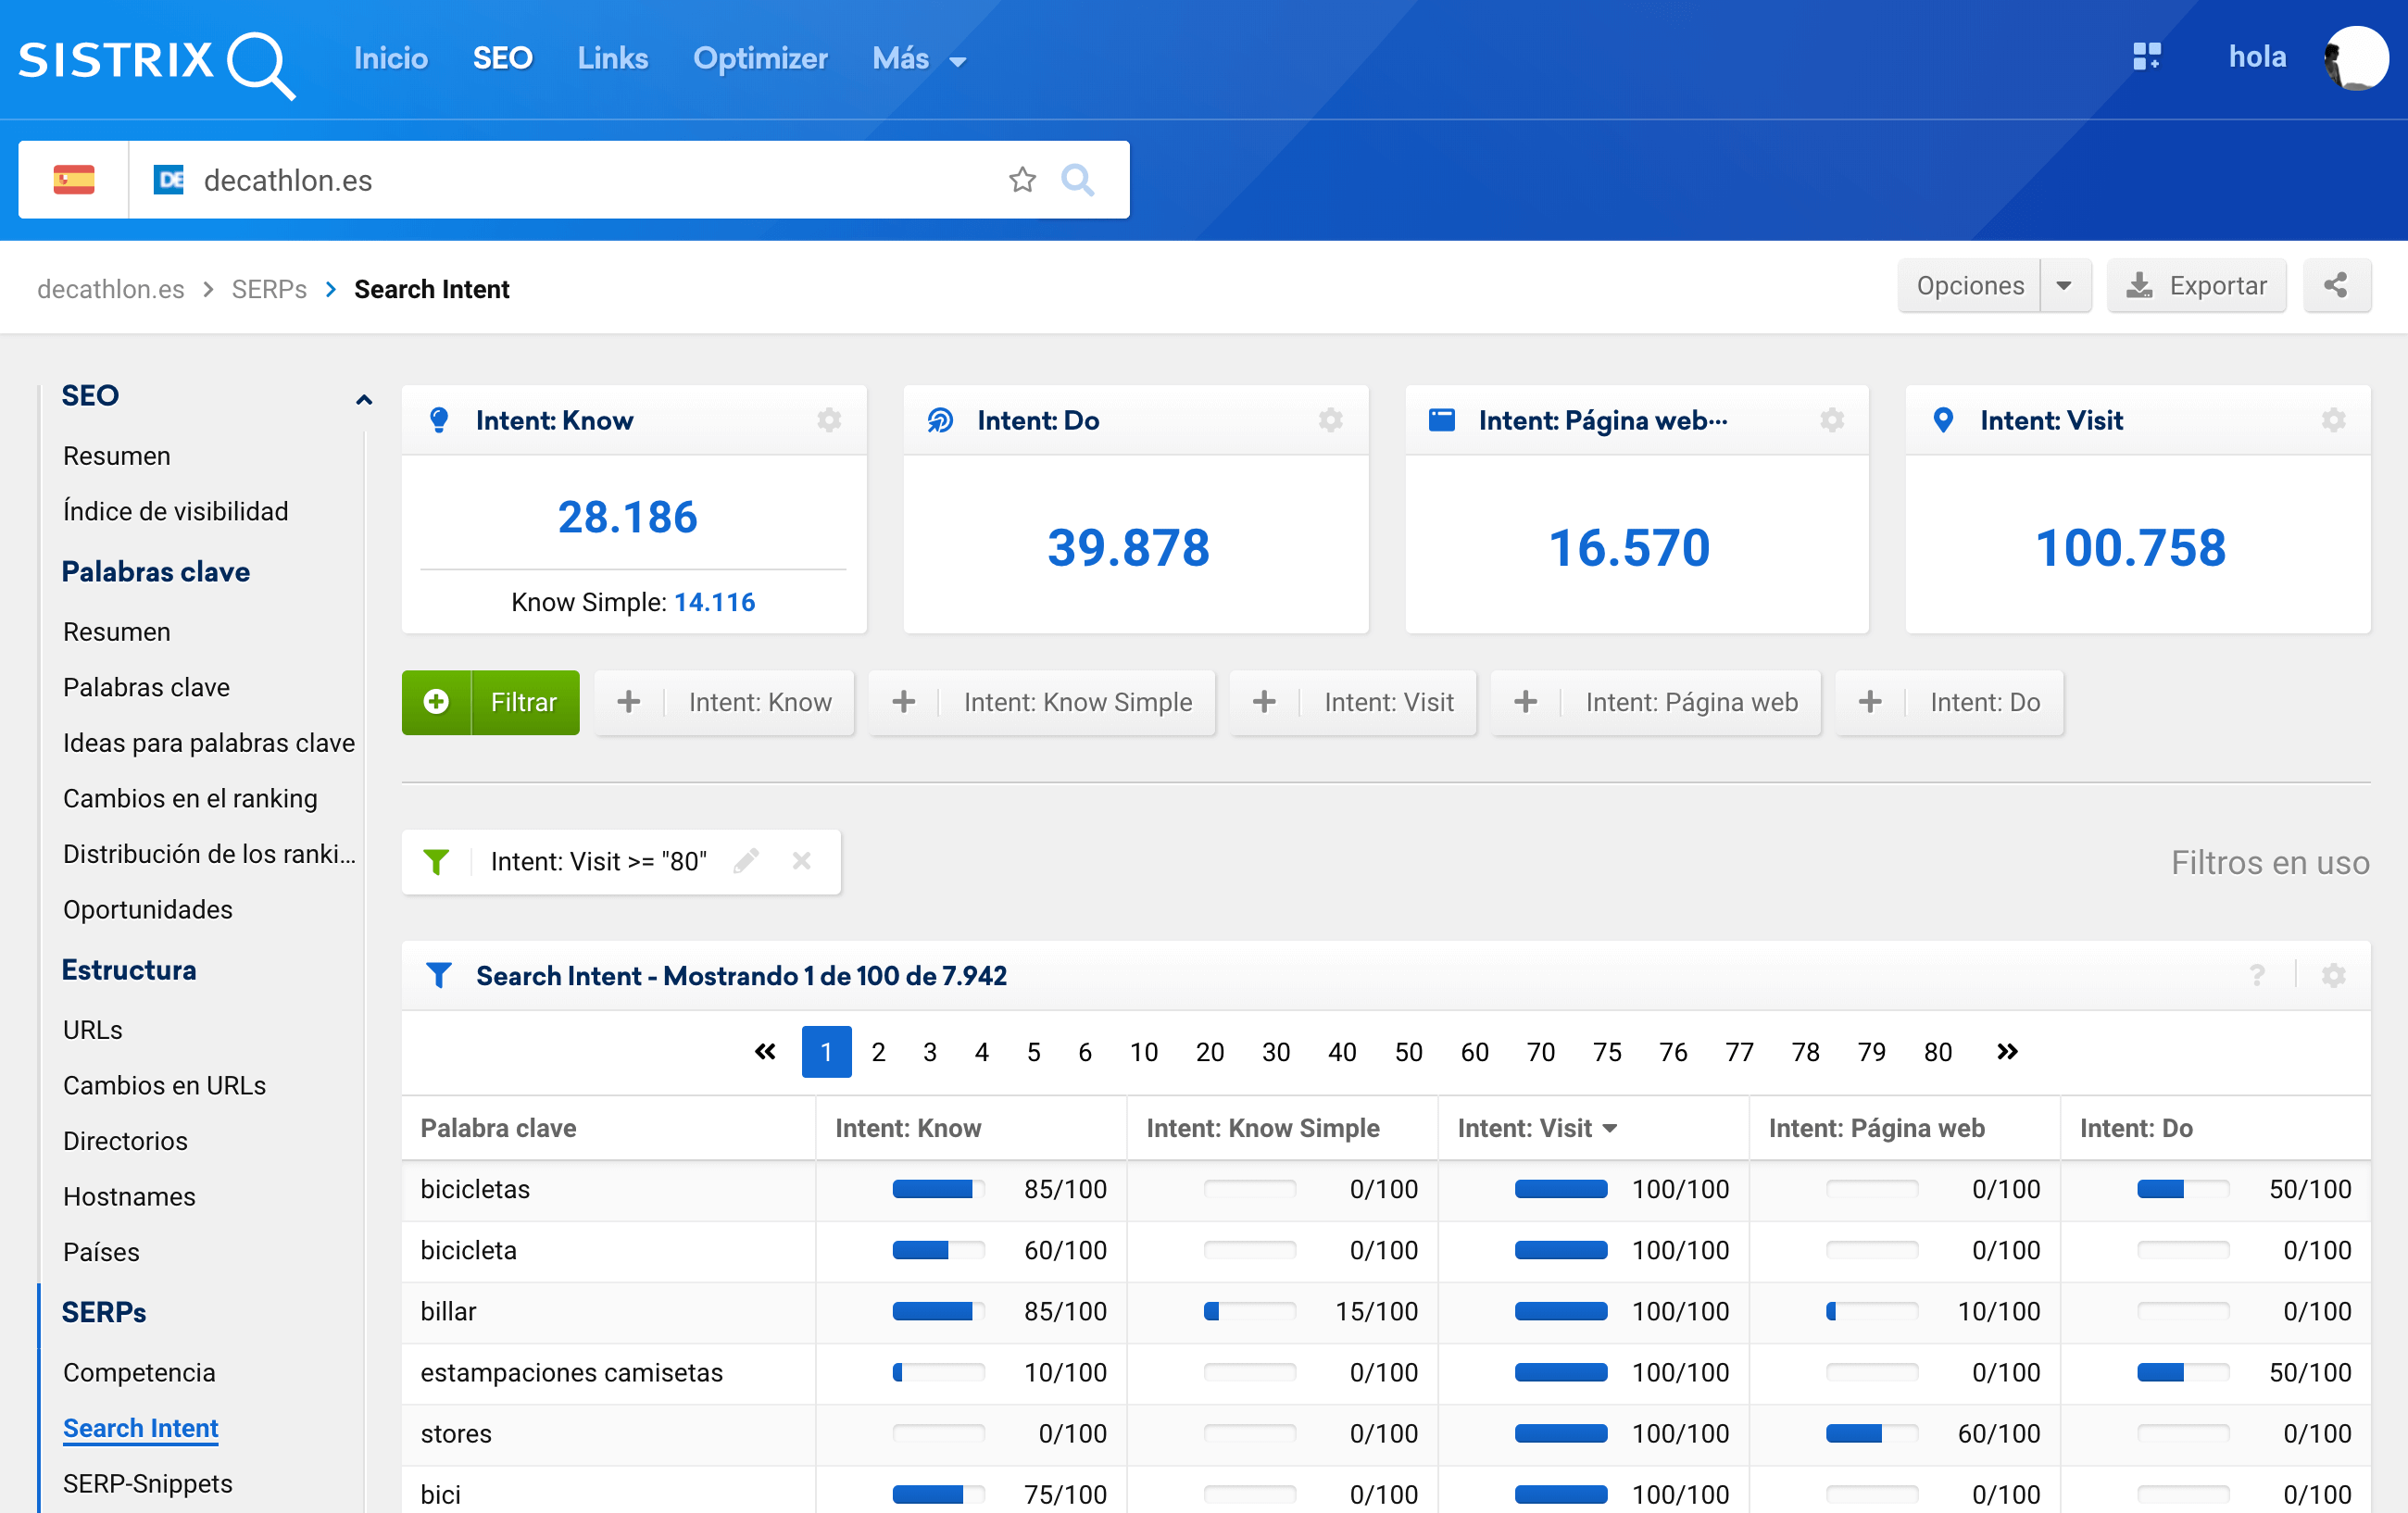Click the Opciones button

pyautogui.click(x=1969, y=286)
